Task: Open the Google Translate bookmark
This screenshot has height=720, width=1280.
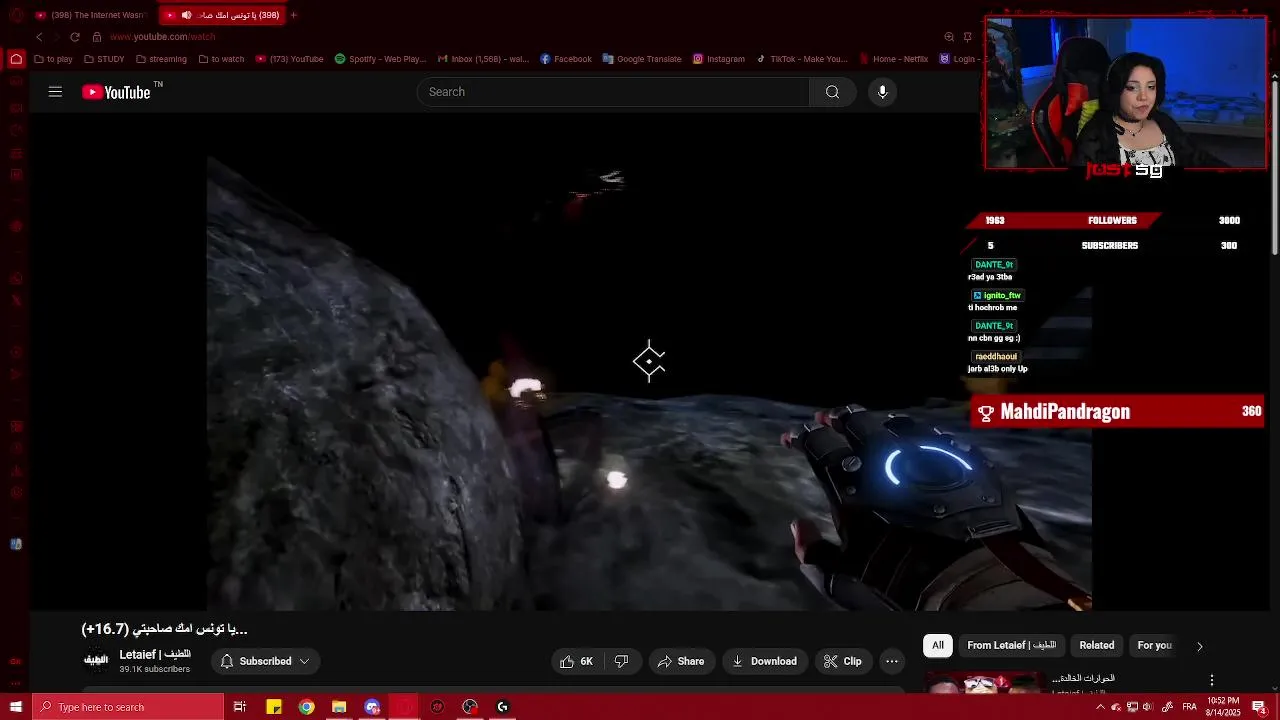Action: tap(642, 59)
